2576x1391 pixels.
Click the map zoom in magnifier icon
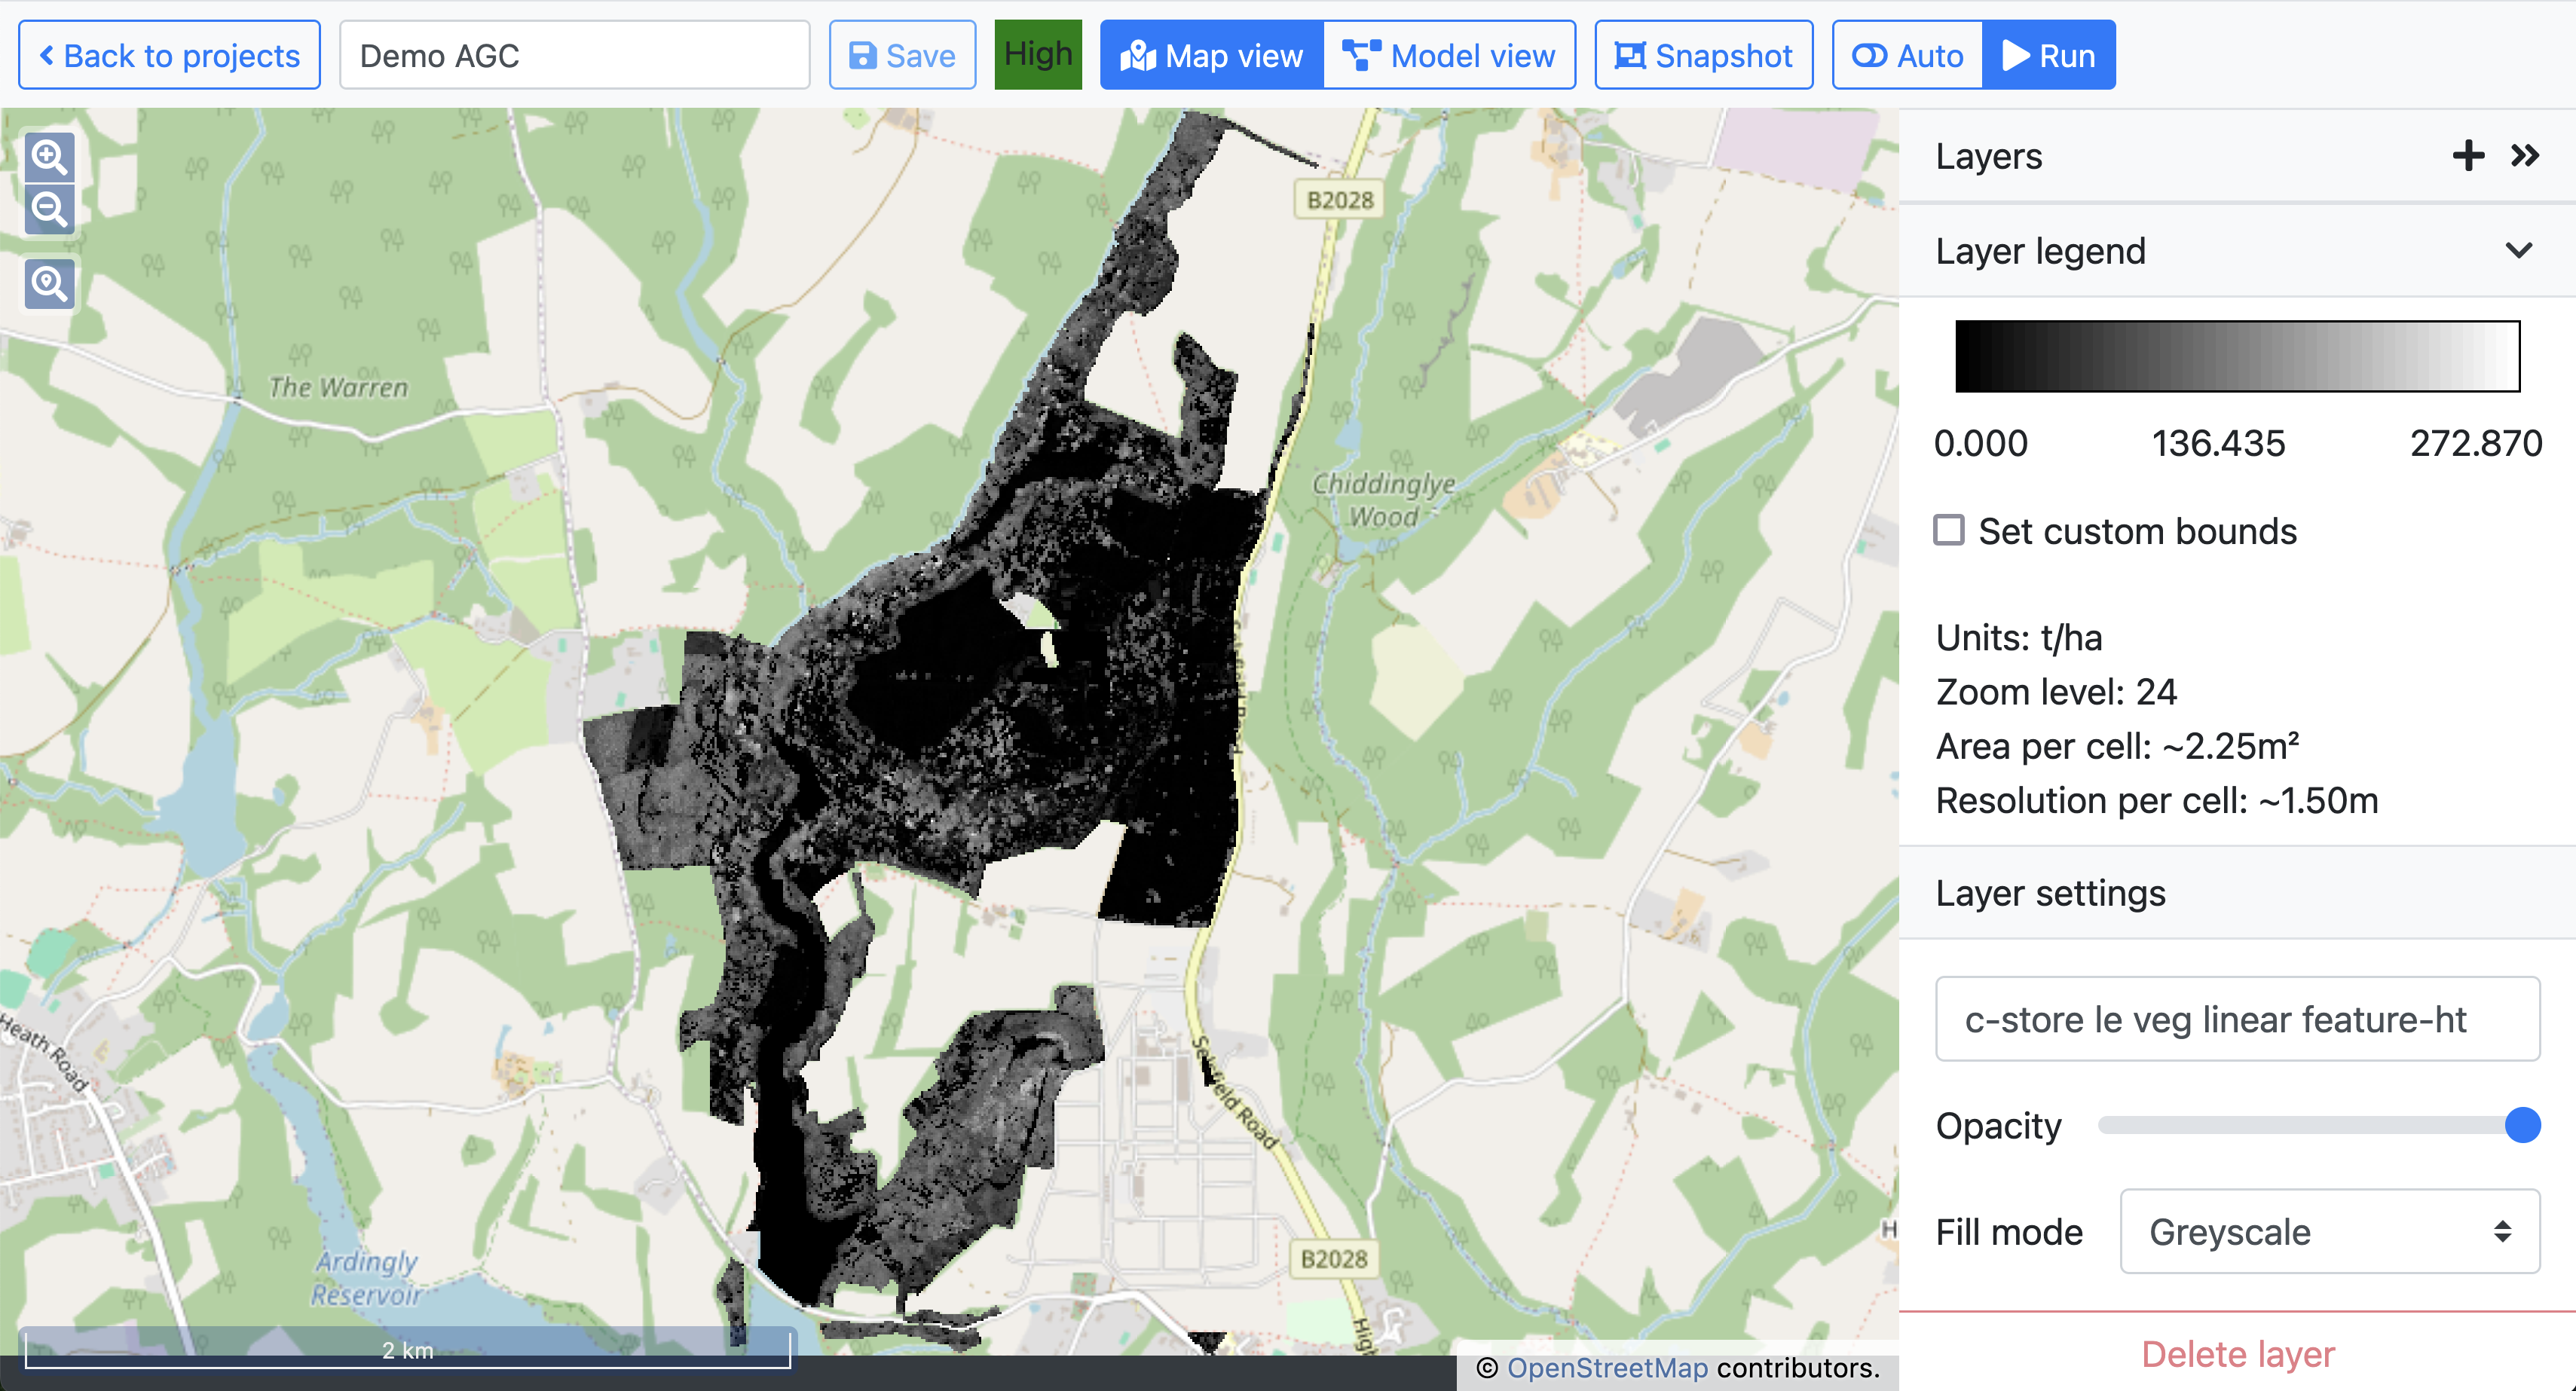(49, 157)
